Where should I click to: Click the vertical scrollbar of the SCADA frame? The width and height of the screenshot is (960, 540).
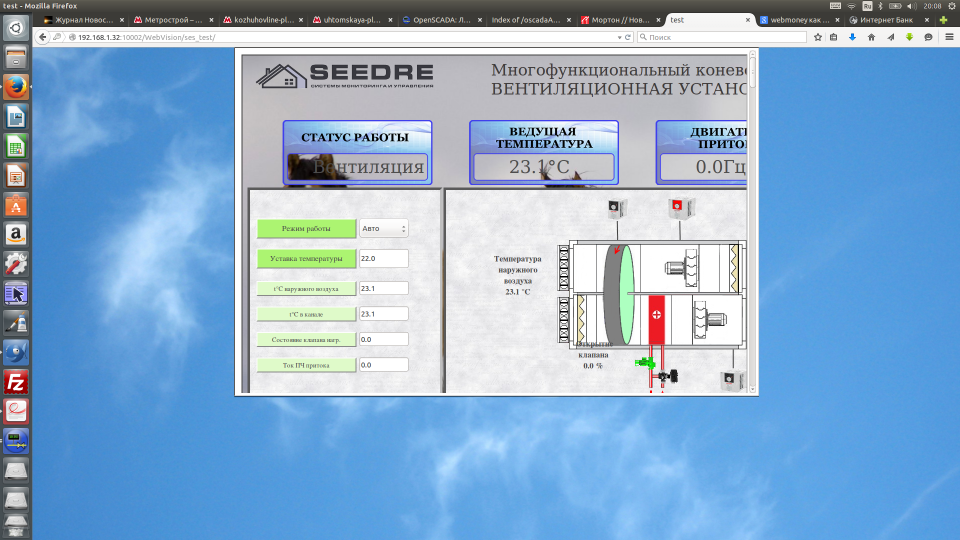click(753, 220)
